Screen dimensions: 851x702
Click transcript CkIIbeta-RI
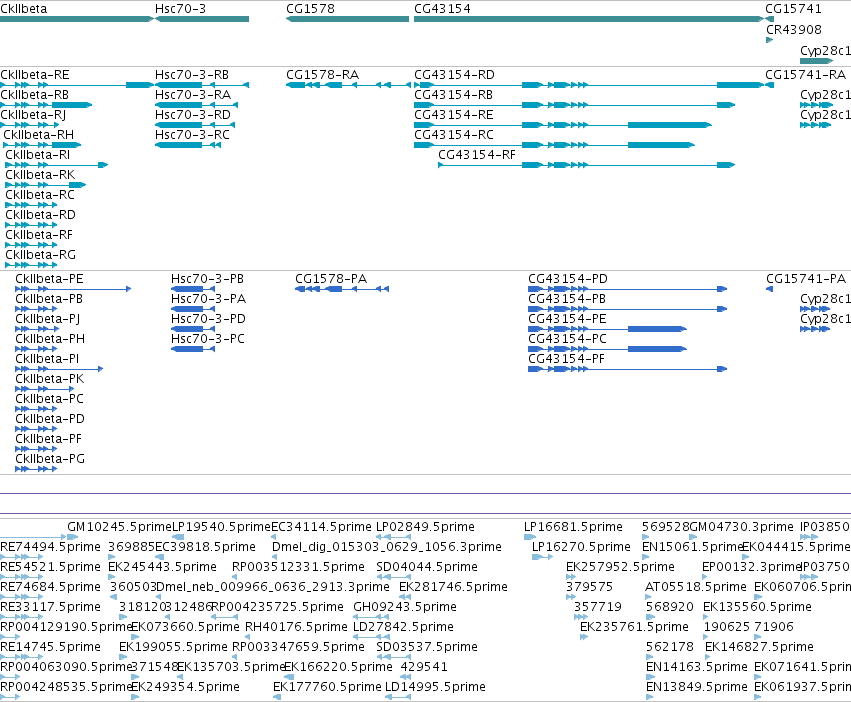pos(57,165)
